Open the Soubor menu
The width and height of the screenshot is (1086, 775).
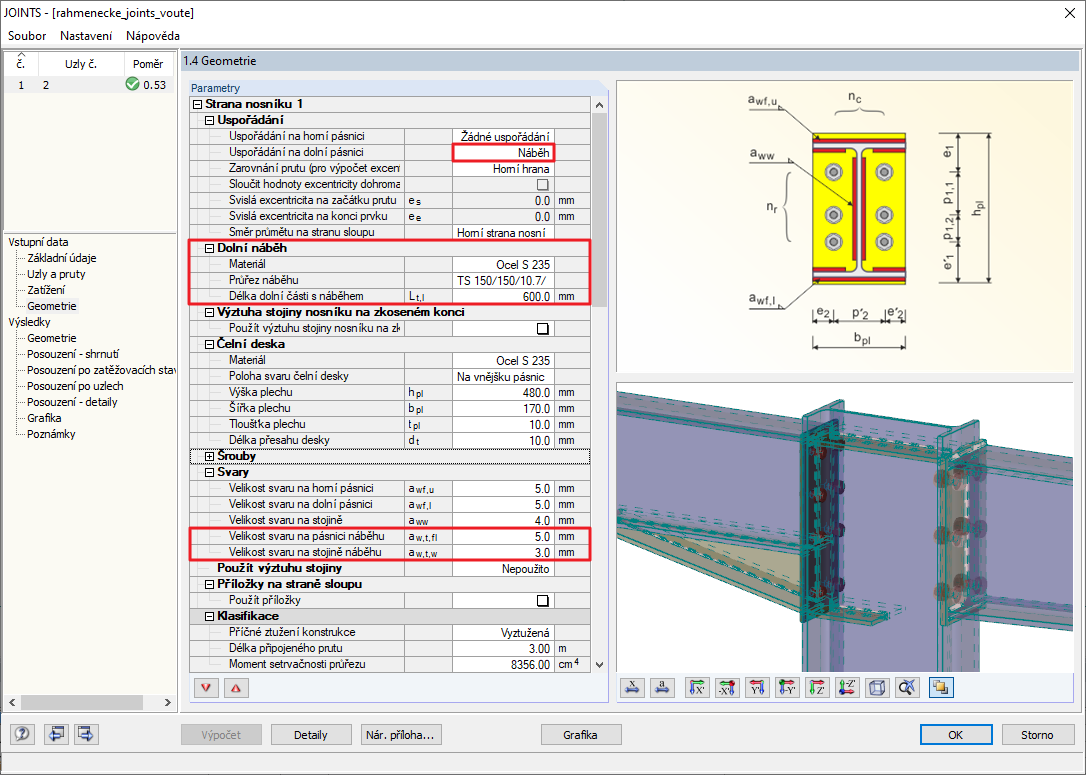point(27,35)
